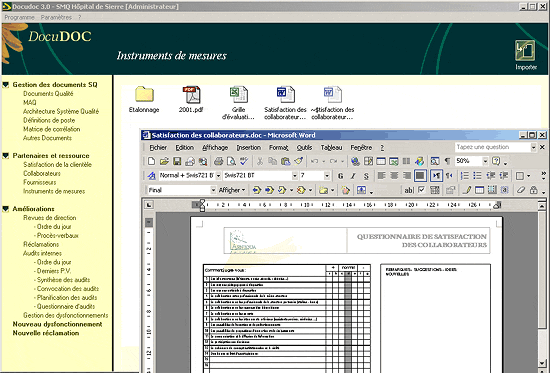
Task: Toggle justify alignment button
Action: coord(420,175)
